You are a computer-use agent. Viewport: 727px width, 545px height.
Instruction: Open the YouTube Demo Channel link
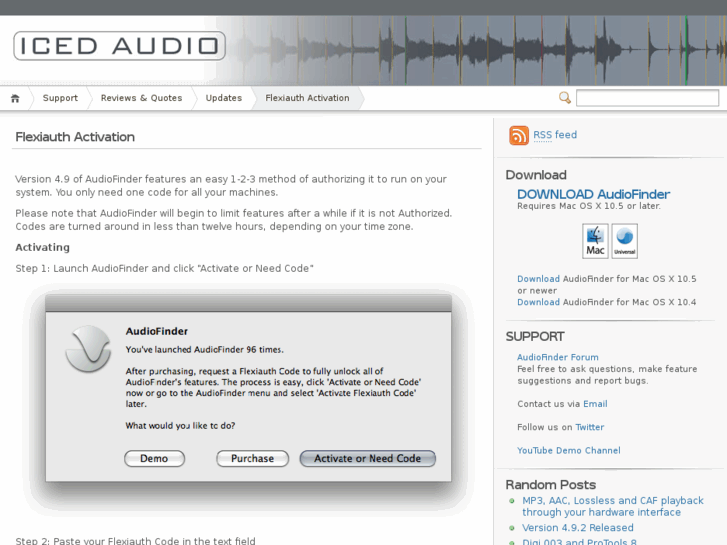click(x=569, y=450)
